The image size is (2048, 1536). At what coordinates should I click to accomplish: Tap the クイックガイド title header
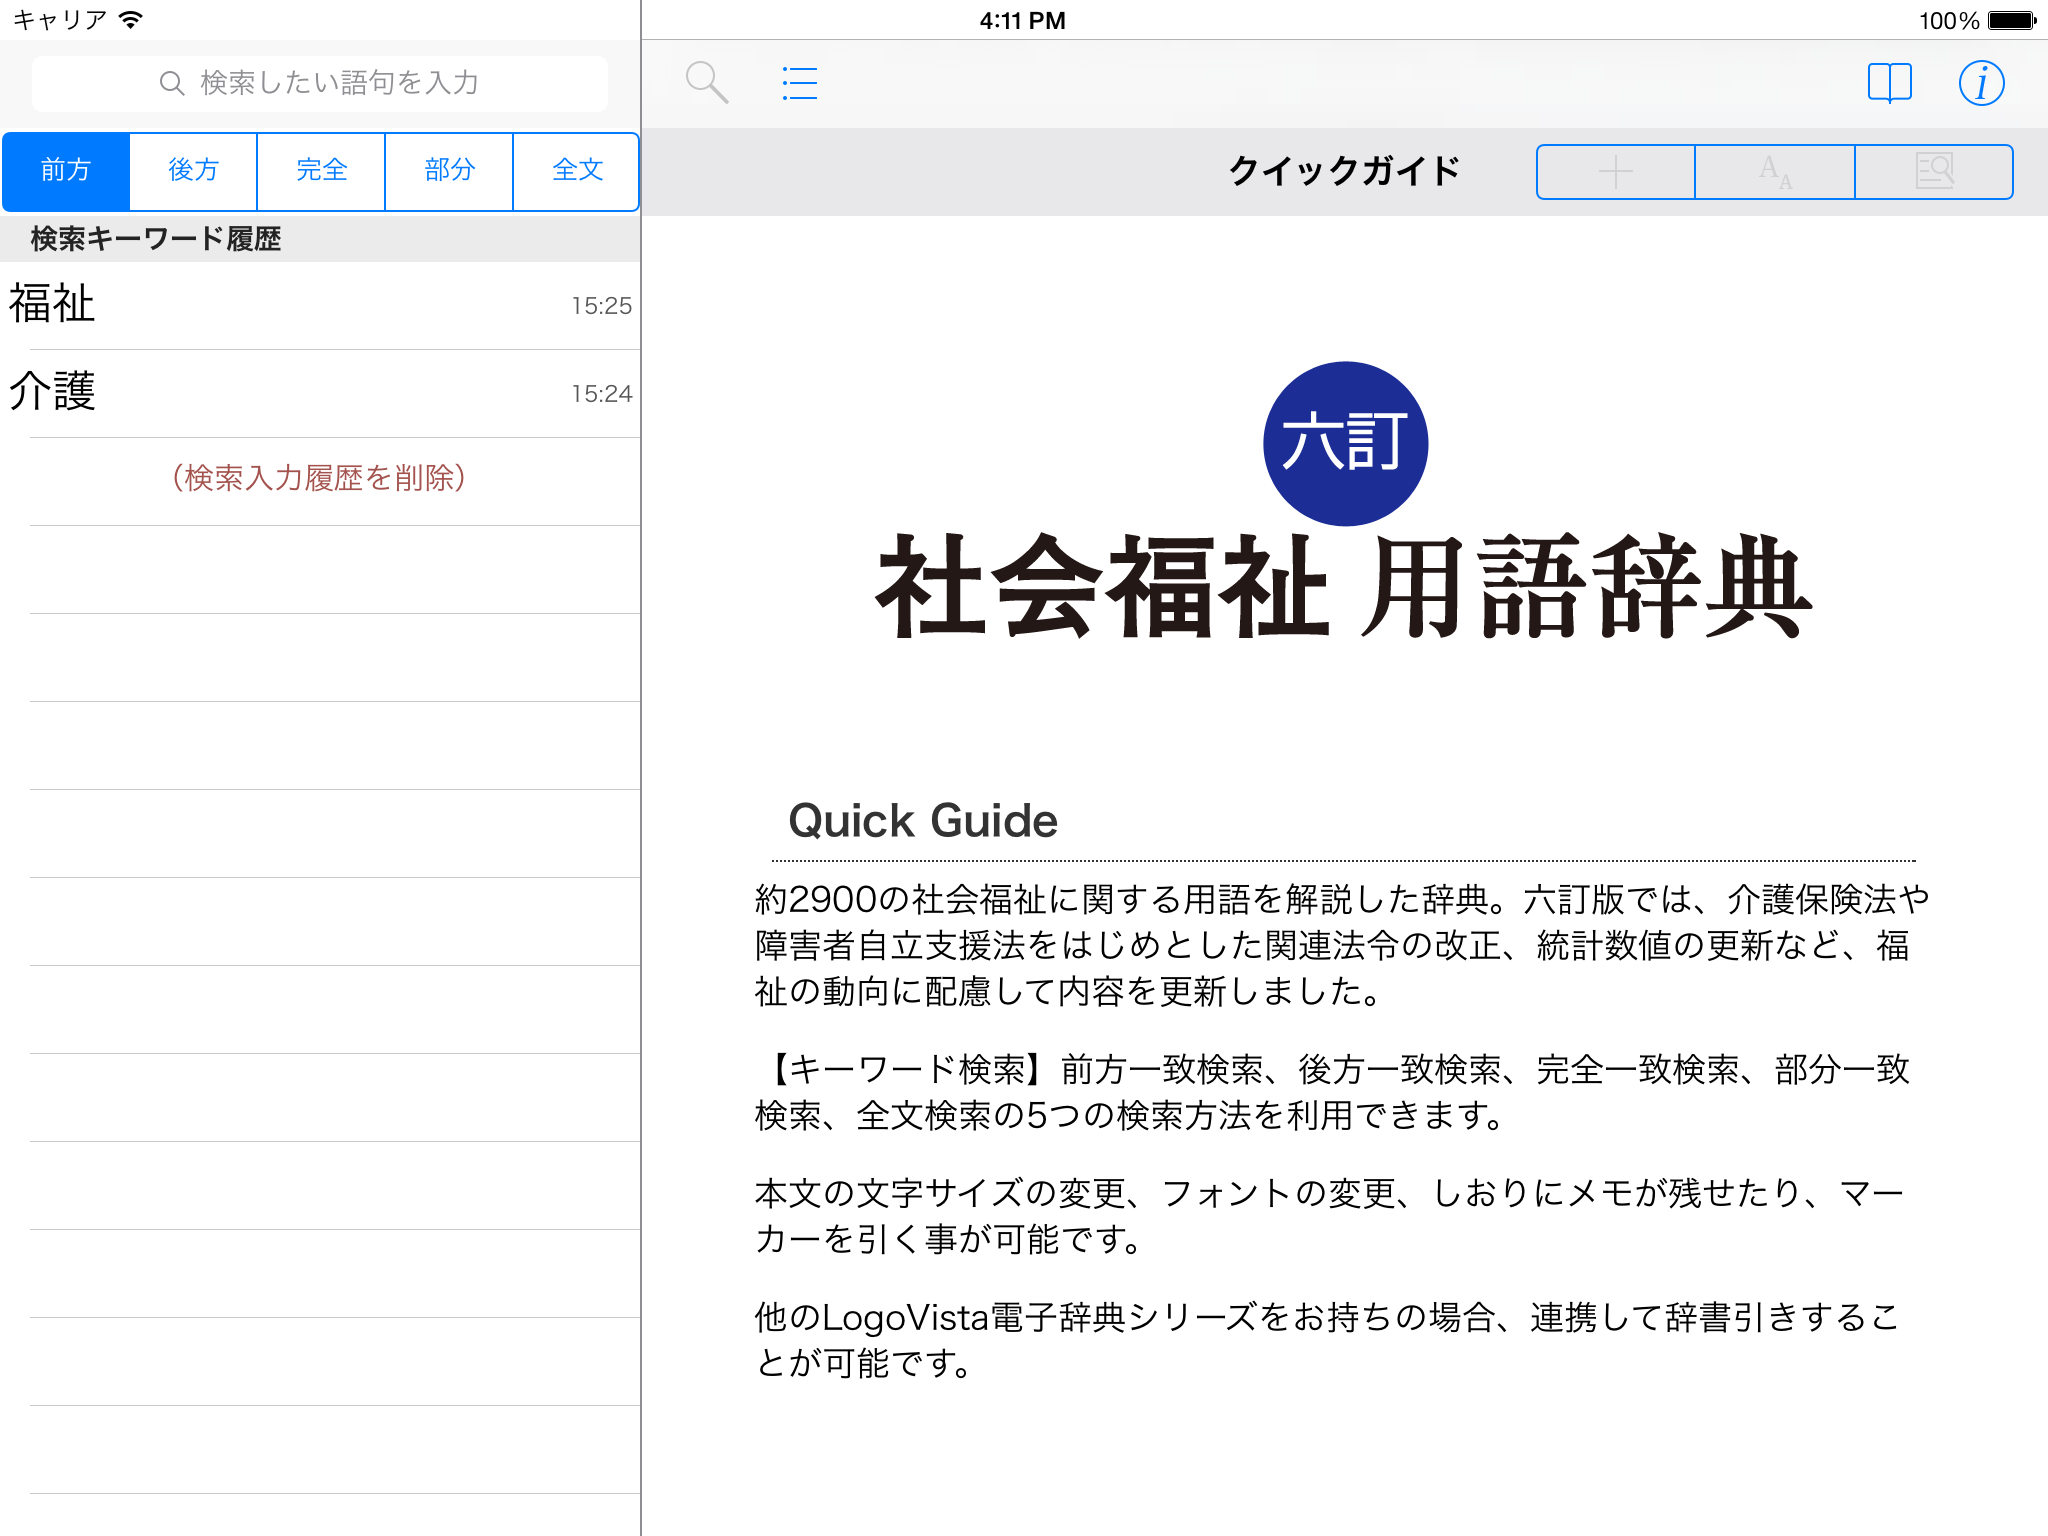tap(1344, 171)
